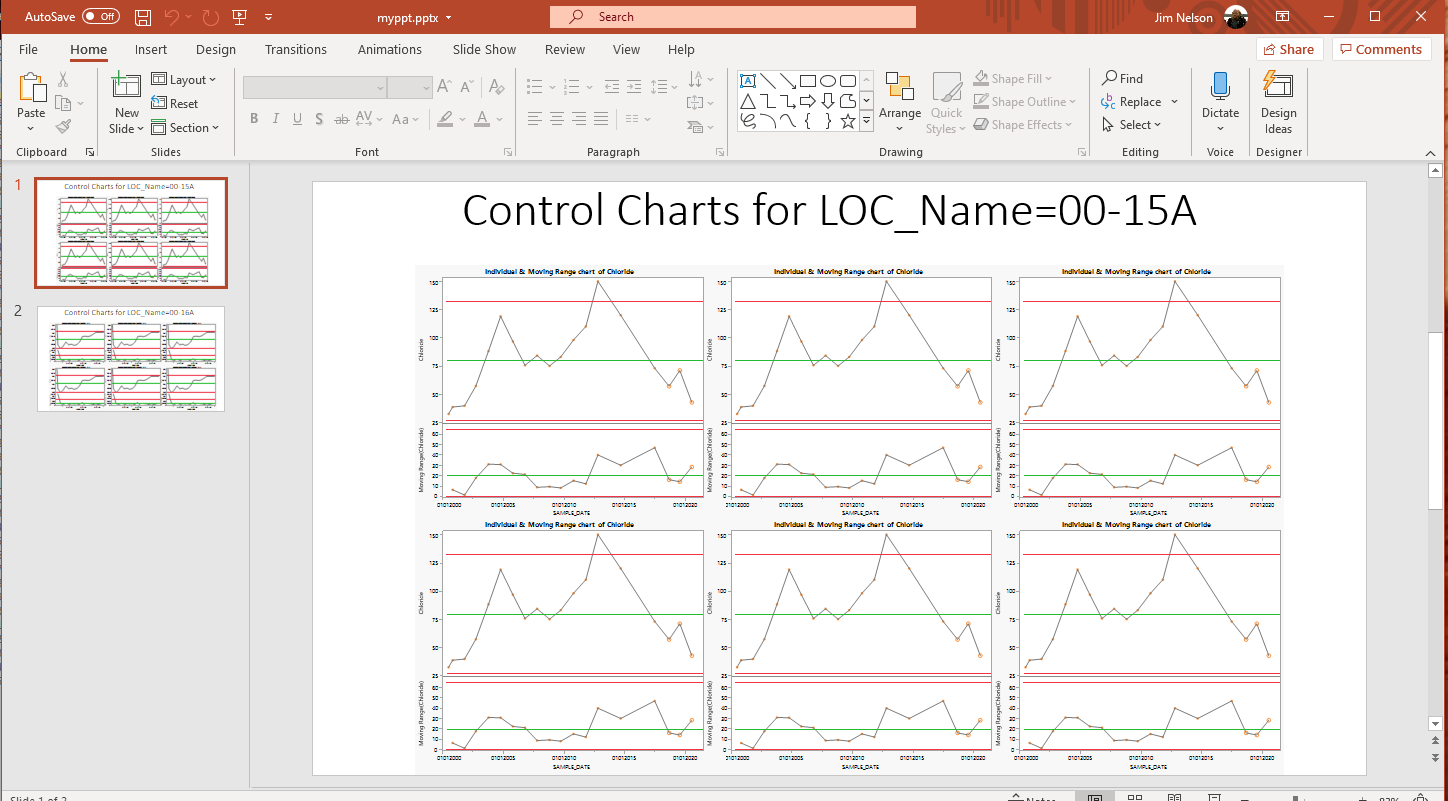Open the Comments pane
The height and width of the screenshot is (801, 1448).
[1381, 48]
